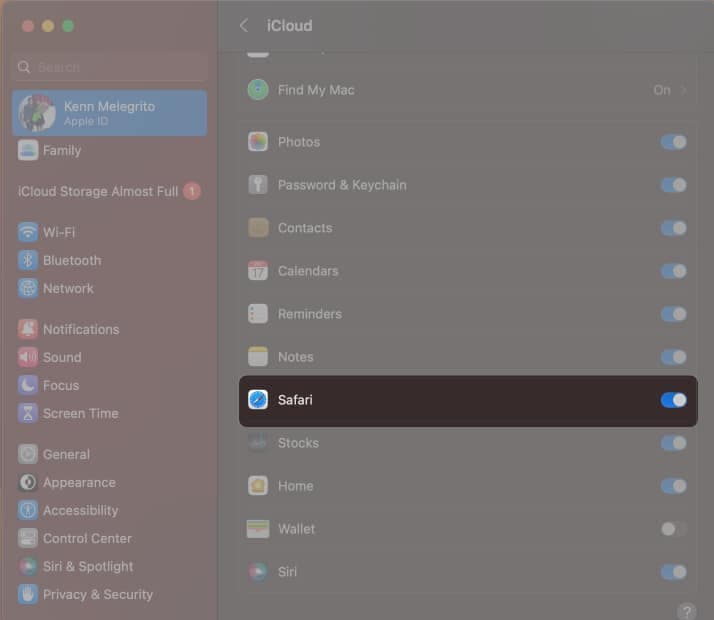
Task: Click the Appearance sidebar icon
Action: point(28,483)
